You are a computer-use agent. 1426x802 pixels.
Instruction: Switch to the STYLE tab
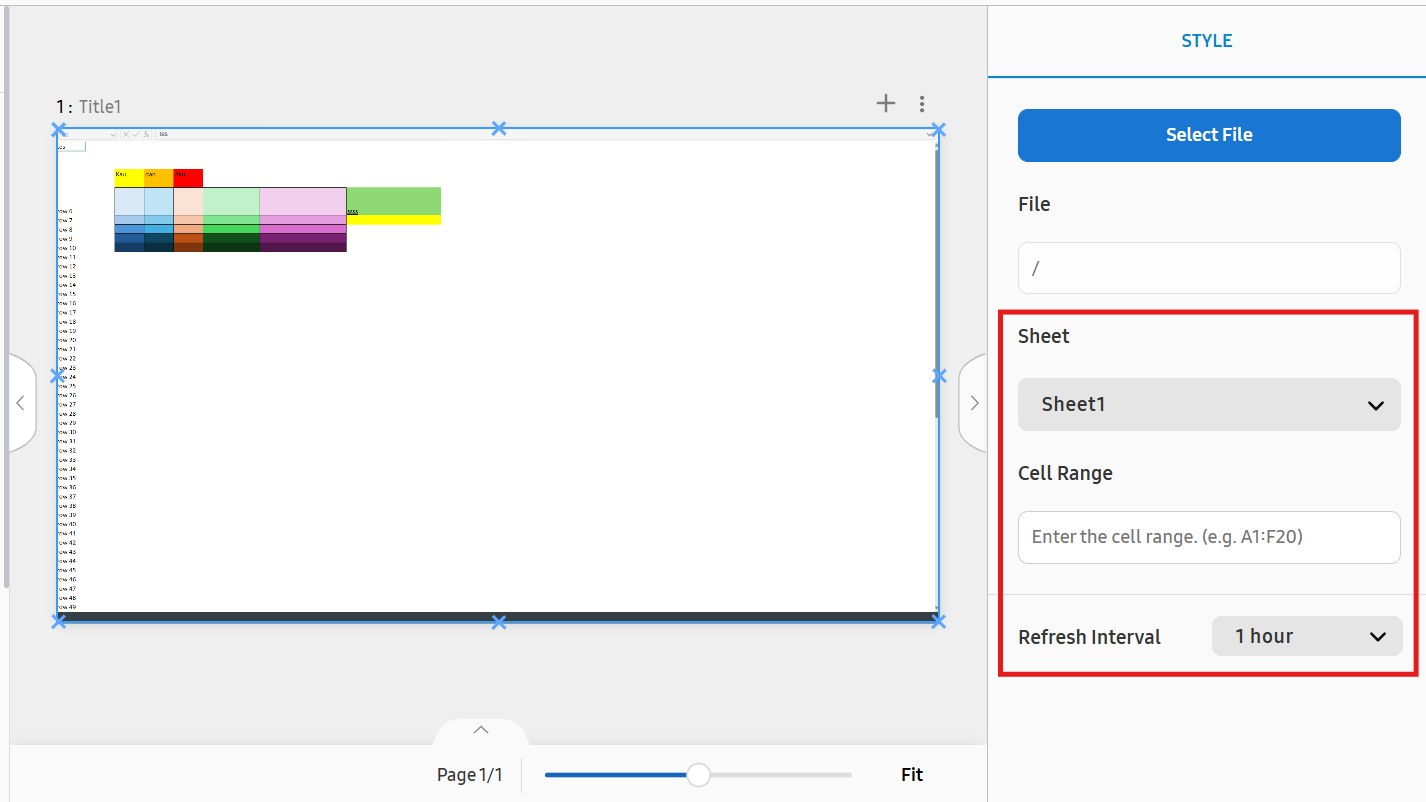[x=1206, y=41]
